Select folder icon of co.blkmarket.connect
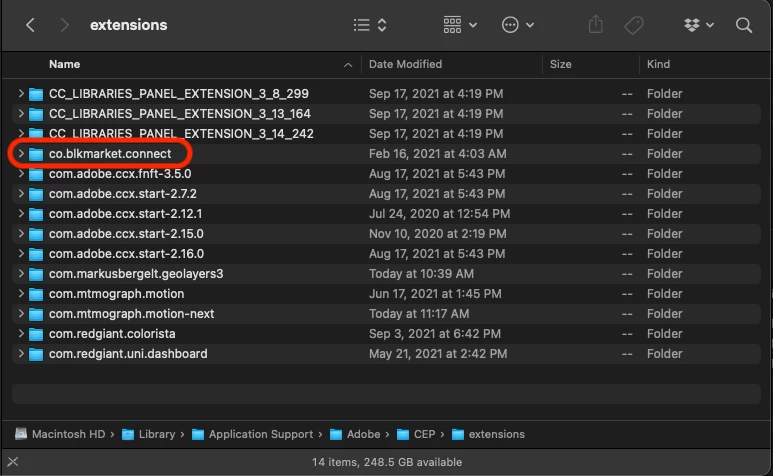 coord(35,154)
